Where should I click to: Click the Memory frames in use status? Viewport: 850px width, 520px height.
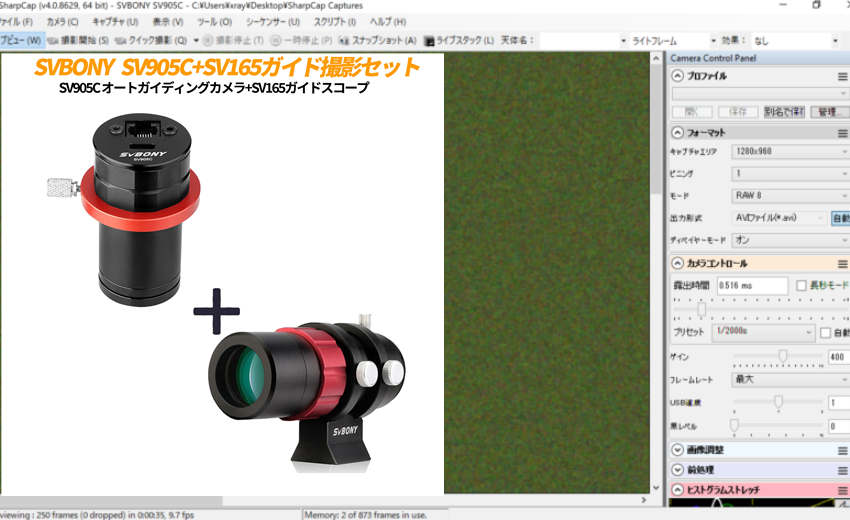pos(365,515)
